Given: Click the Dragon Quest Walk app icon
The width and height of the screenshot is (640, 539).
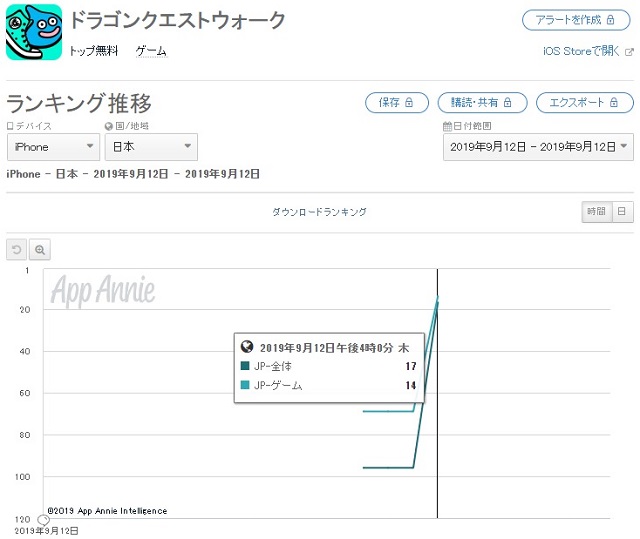Looking at the screenshot, I should (34, 32).
